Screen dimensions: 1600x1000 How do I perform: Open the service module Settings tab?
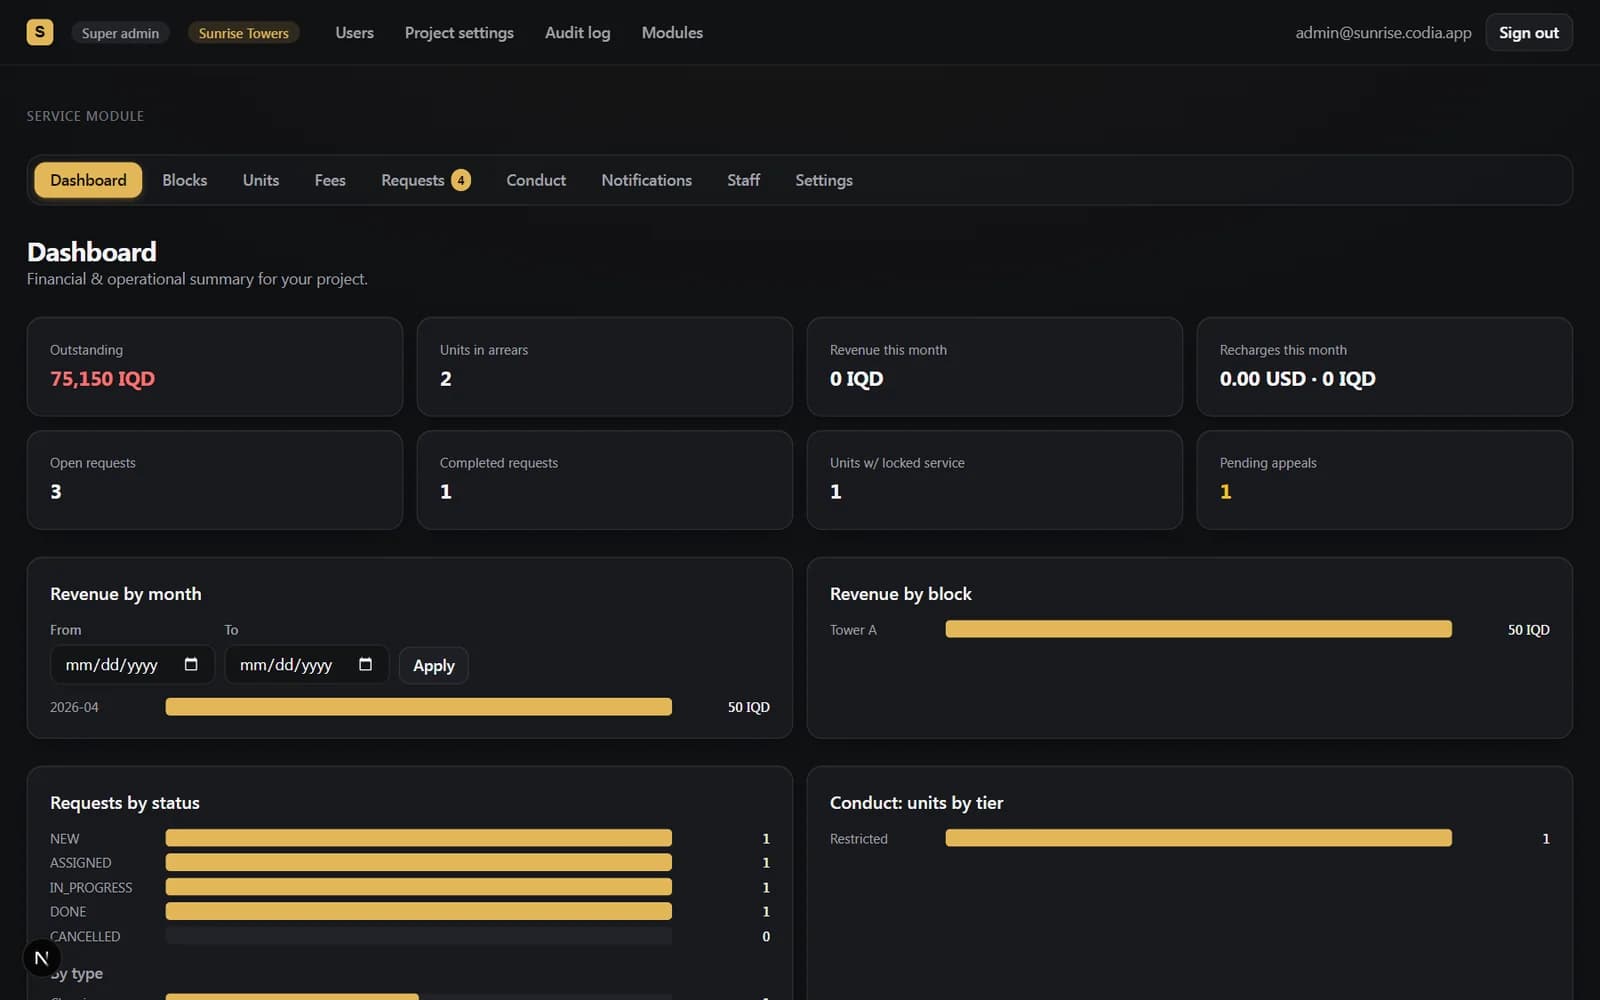point(824,180)
